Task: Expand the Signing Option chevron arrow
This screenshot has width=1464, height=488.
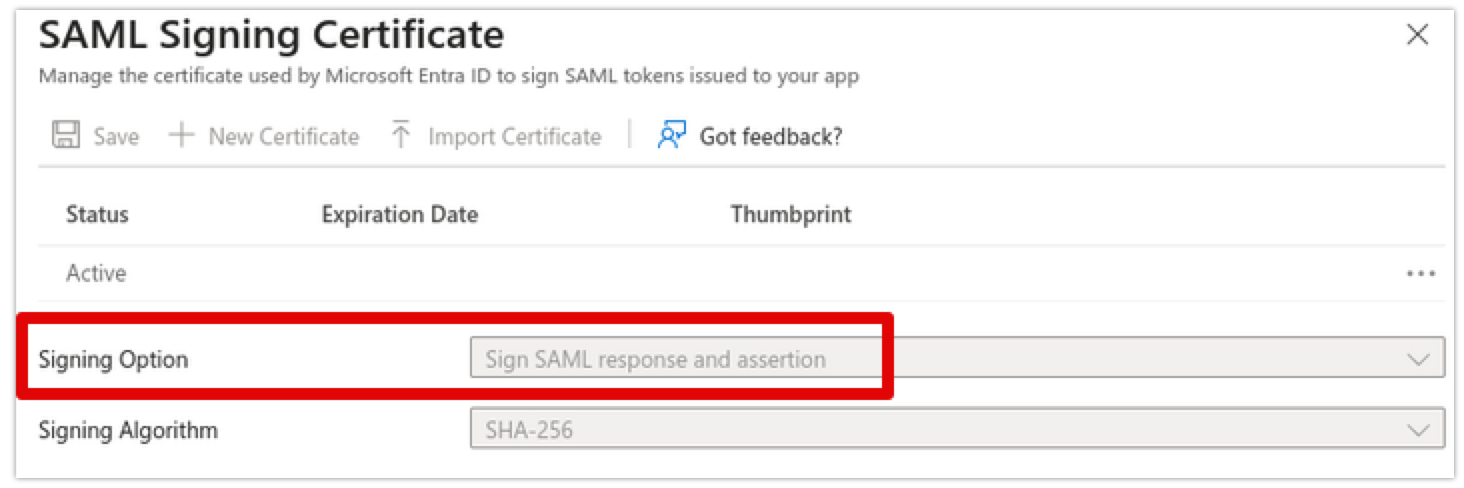Action: point(1418,359)
